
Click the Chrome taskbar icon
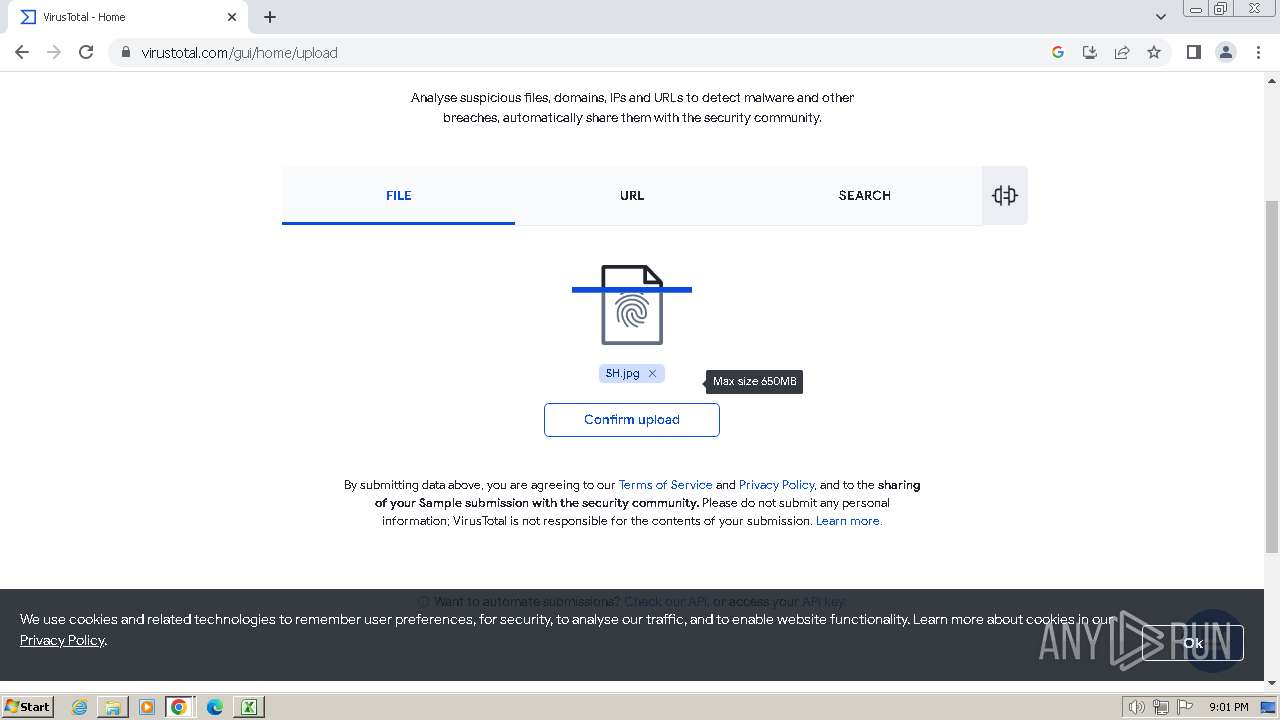point(179,707)
